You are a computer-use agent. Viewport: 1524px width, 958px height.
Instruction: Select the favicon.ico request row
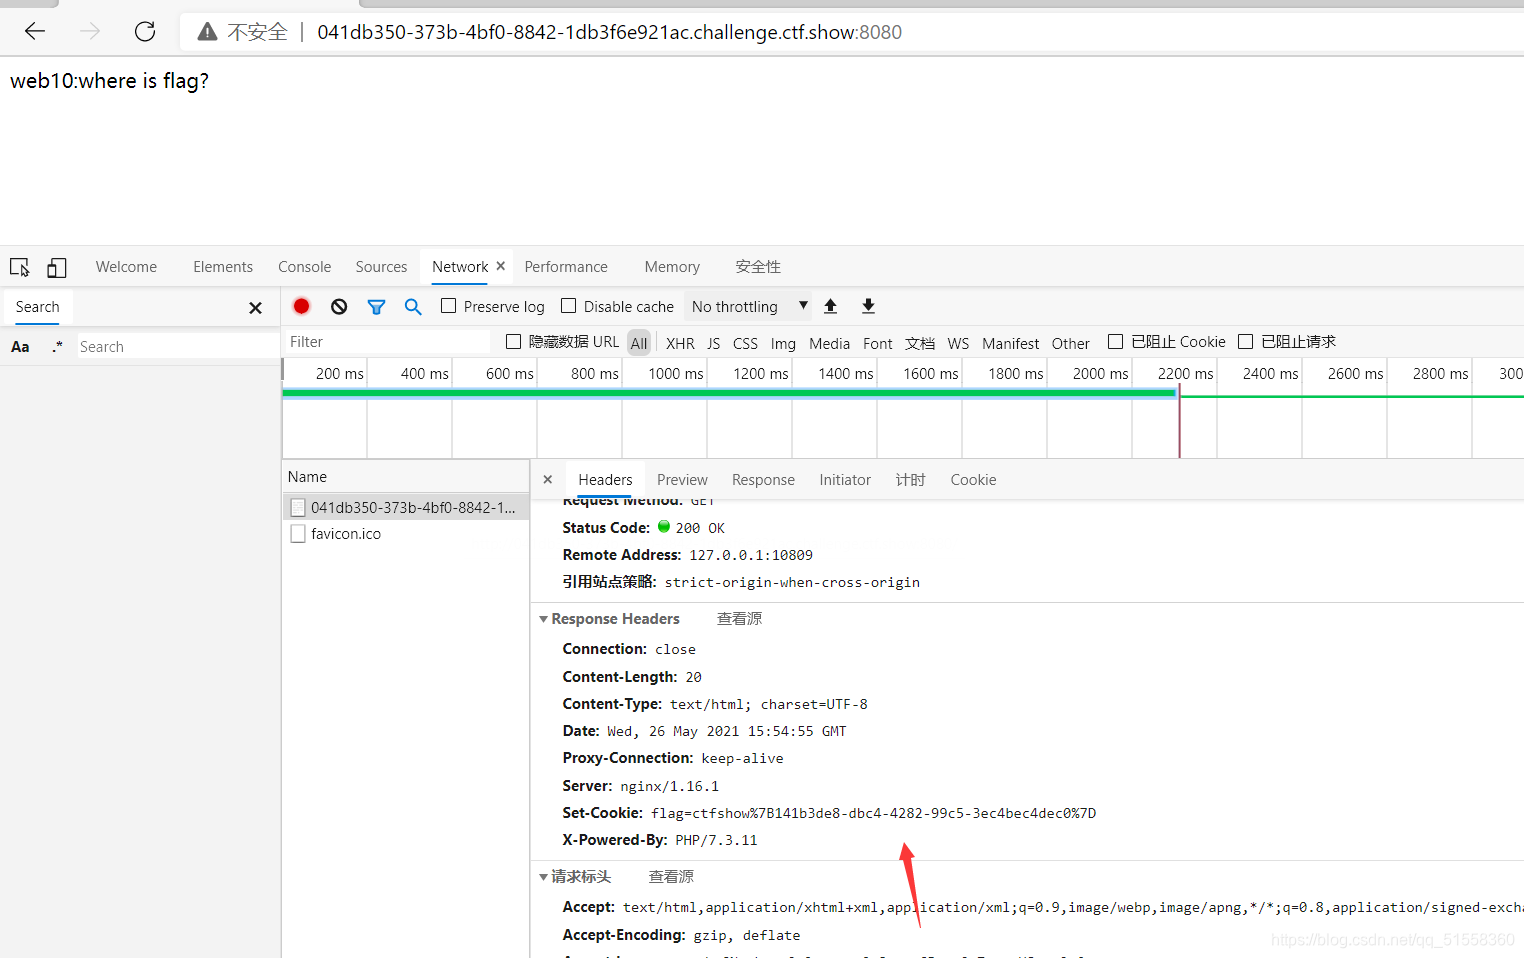click(x=405, y=534)
